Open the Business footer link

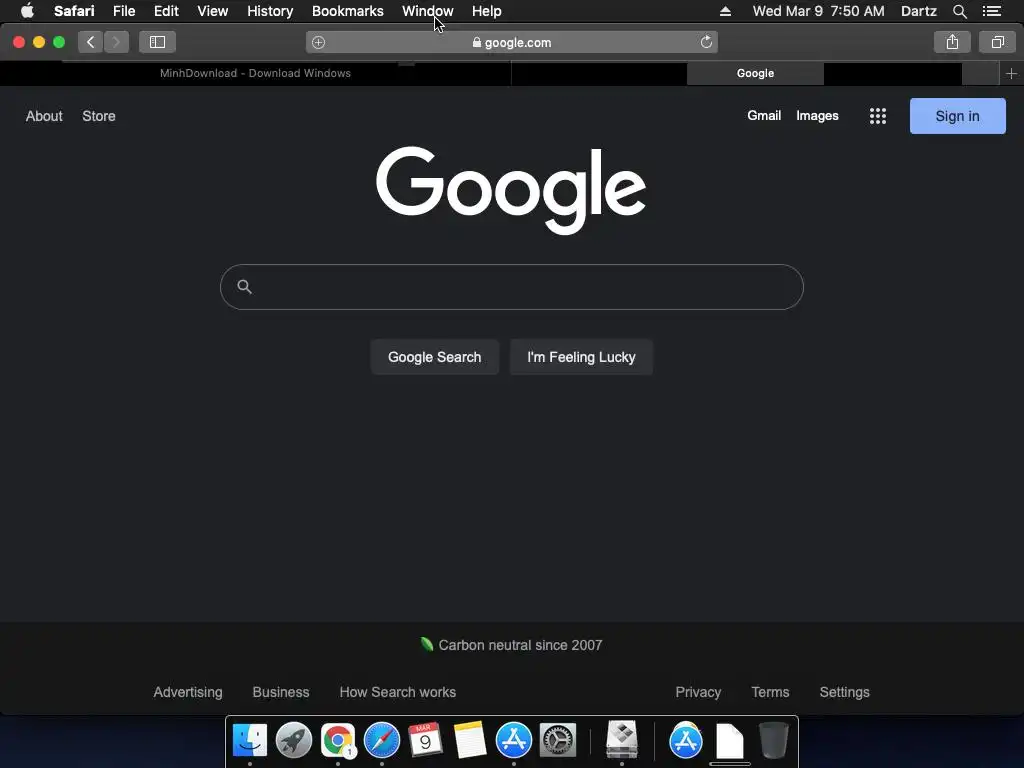pyautogui.click(x=281, y=692)
